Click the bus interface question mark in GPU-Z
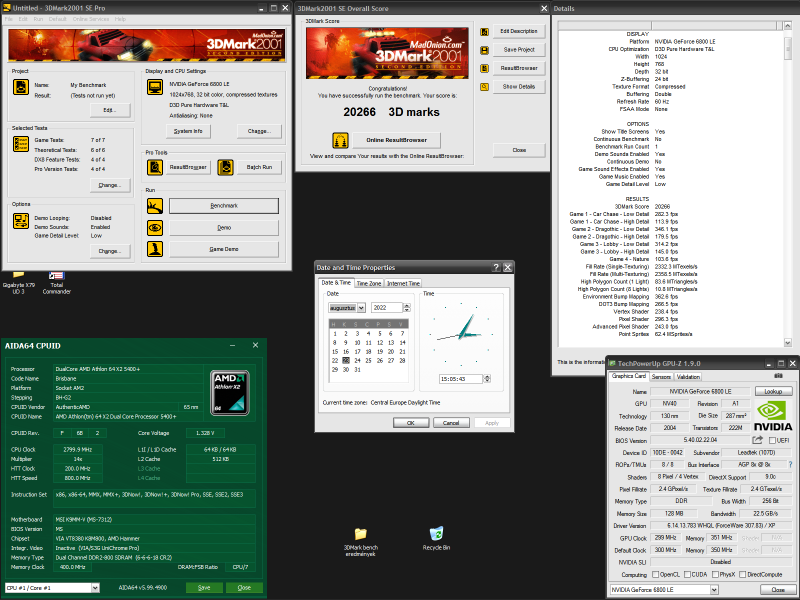800x600 pixels. tap(790, 464)
